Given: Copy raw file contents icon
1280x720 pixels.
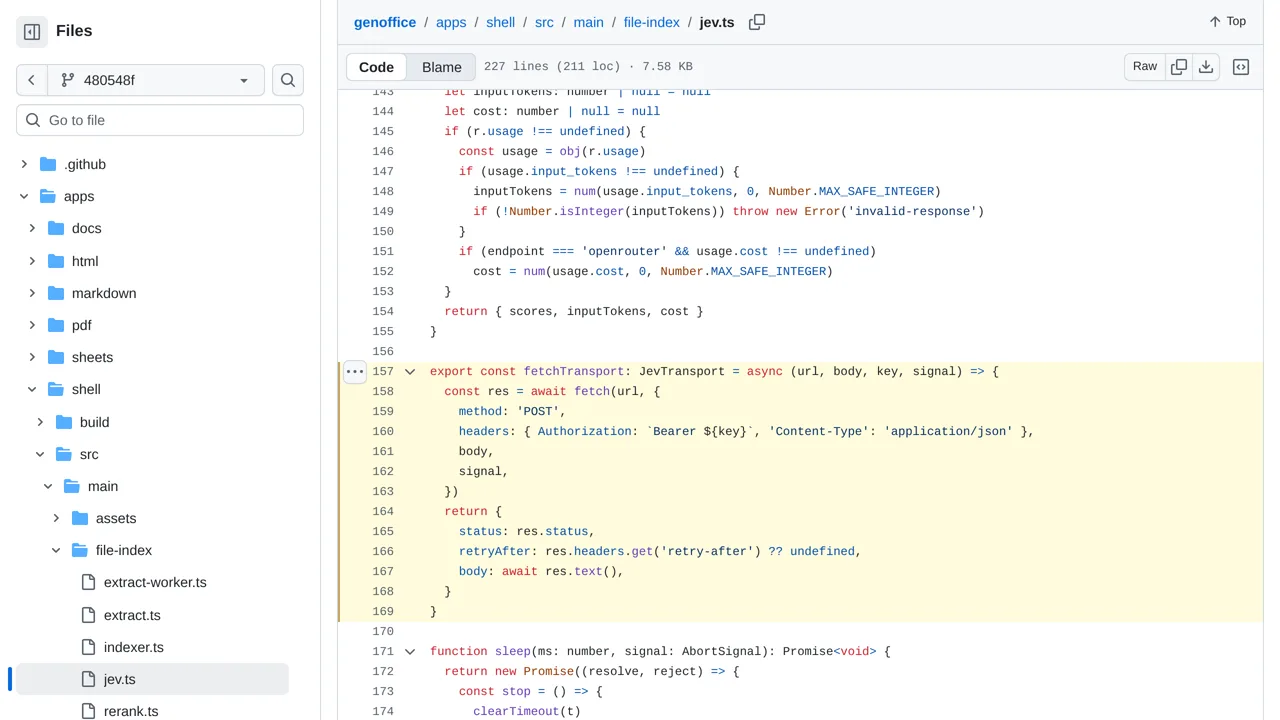Looking at the screenshot, I should [x=1179, y=66].
